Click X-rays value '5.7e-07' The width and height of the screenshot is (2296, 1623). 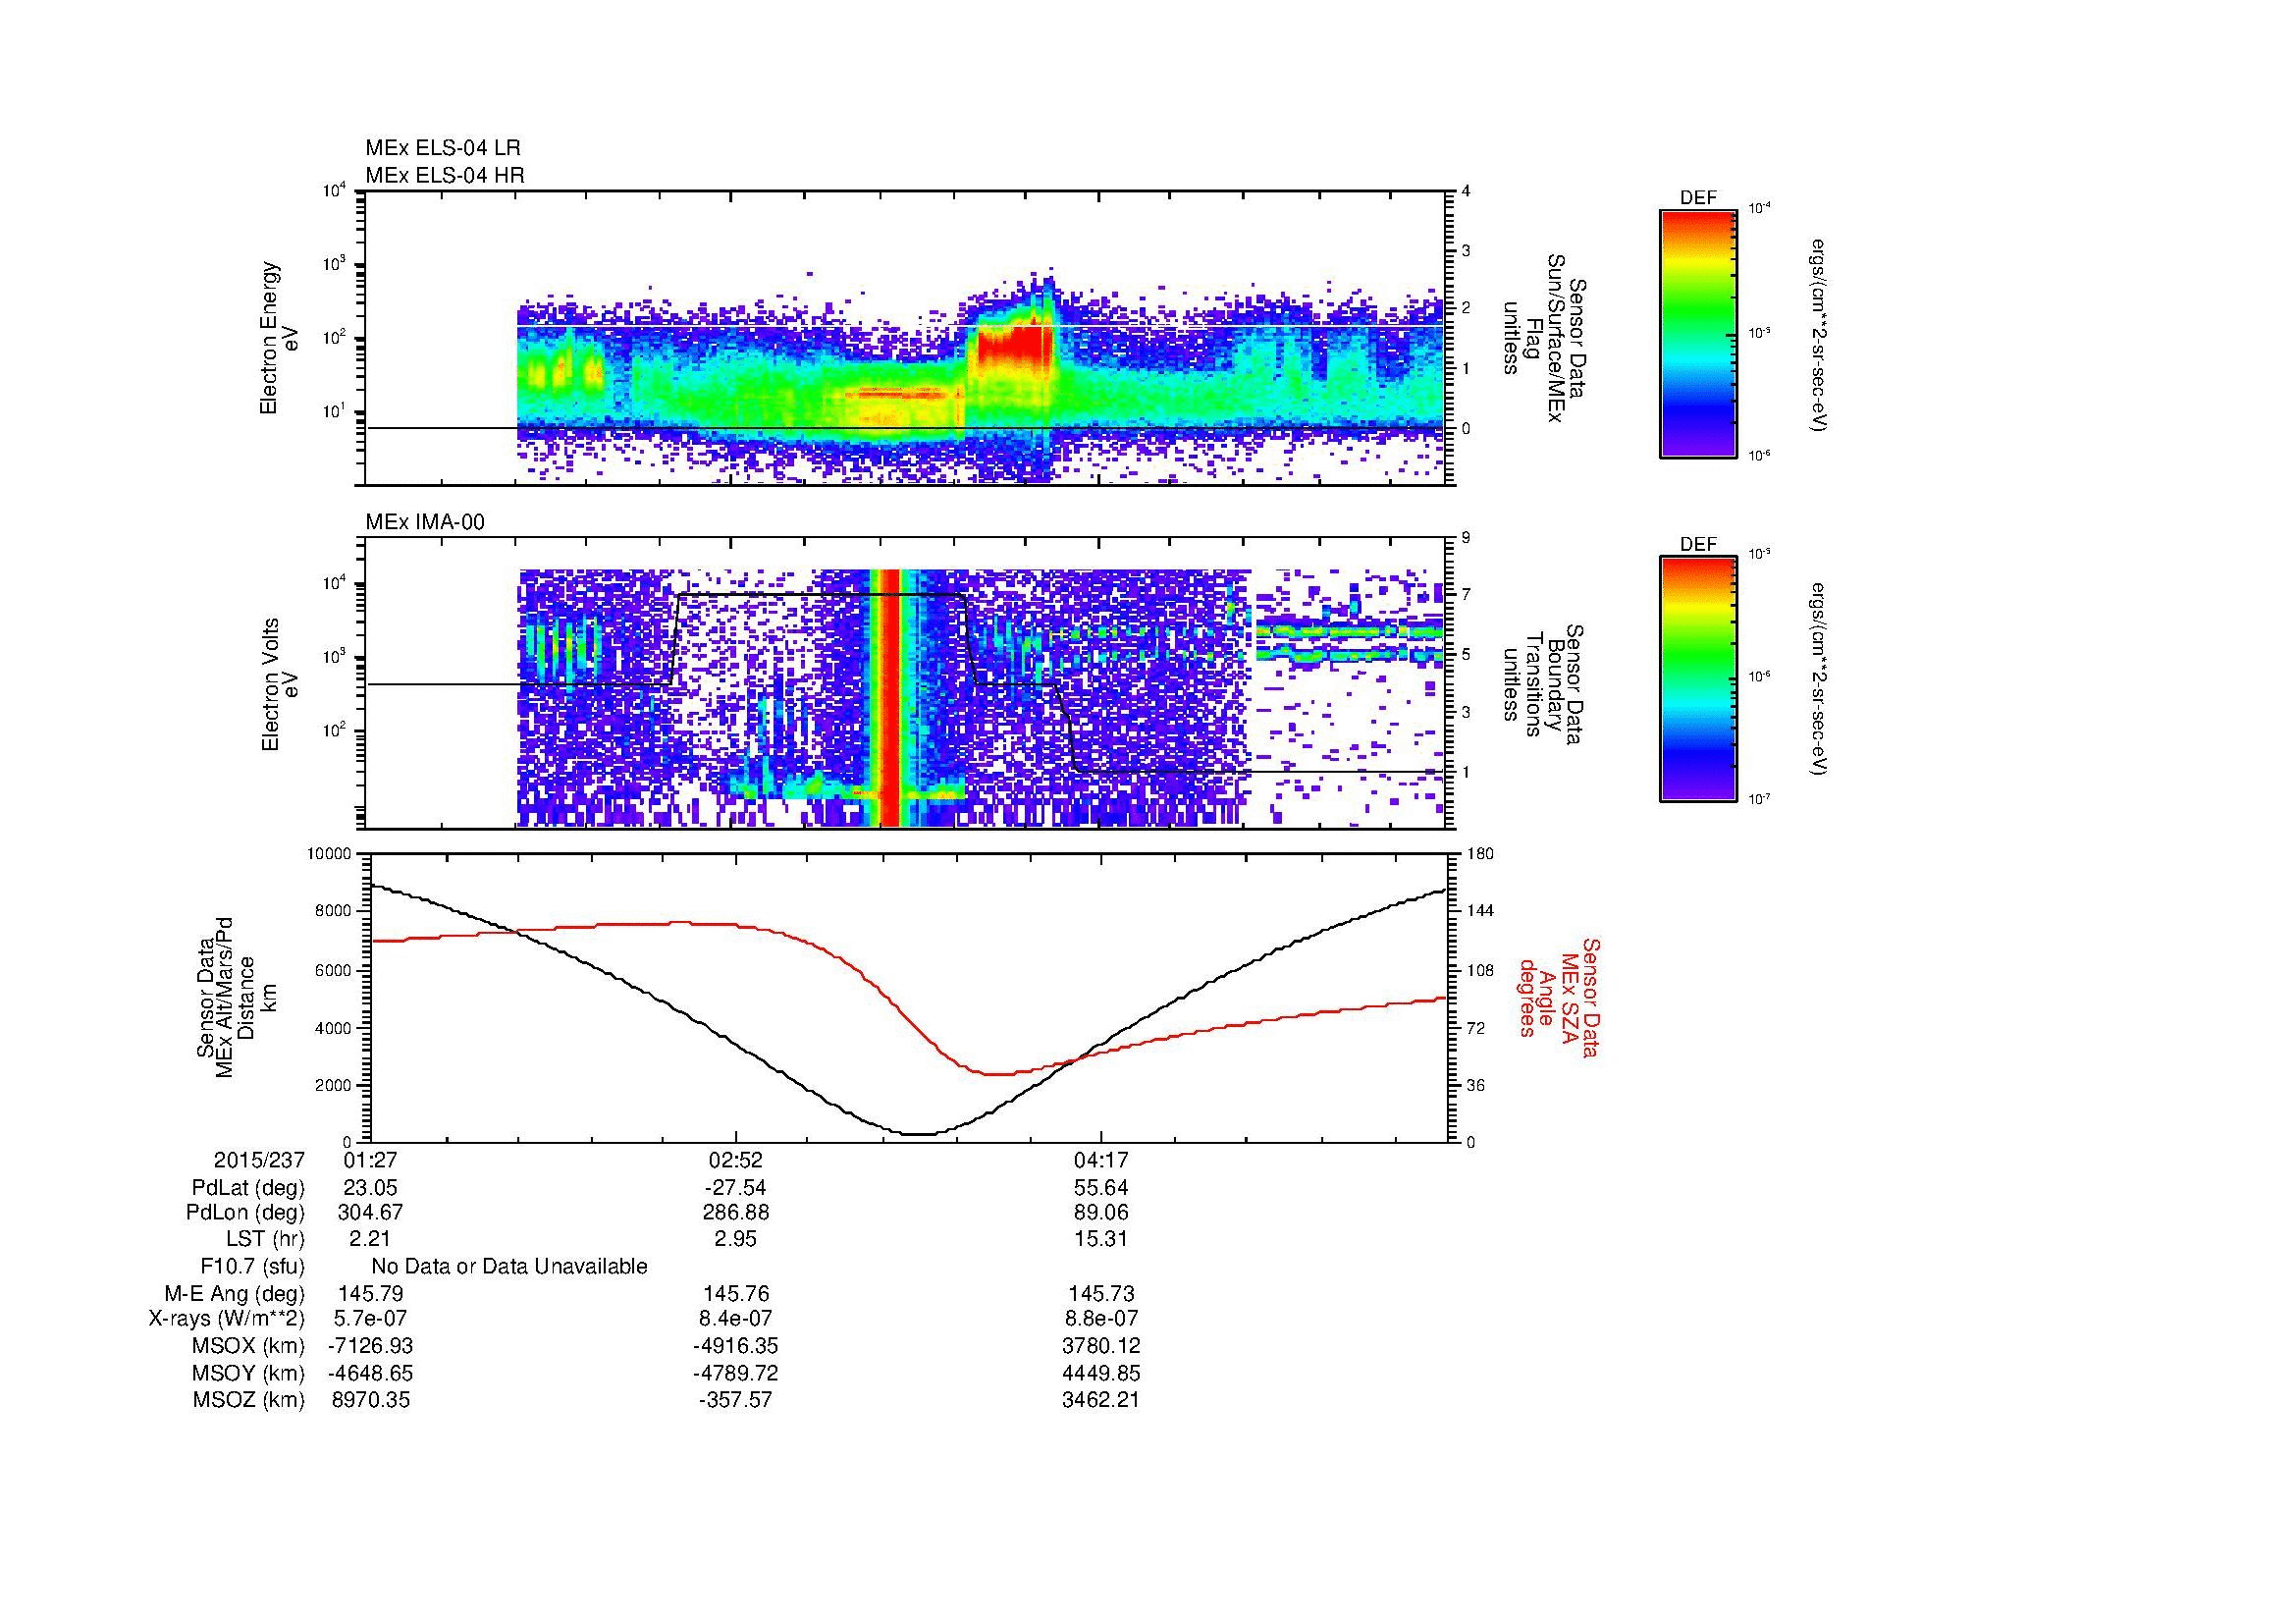(x=370, y=1320)
